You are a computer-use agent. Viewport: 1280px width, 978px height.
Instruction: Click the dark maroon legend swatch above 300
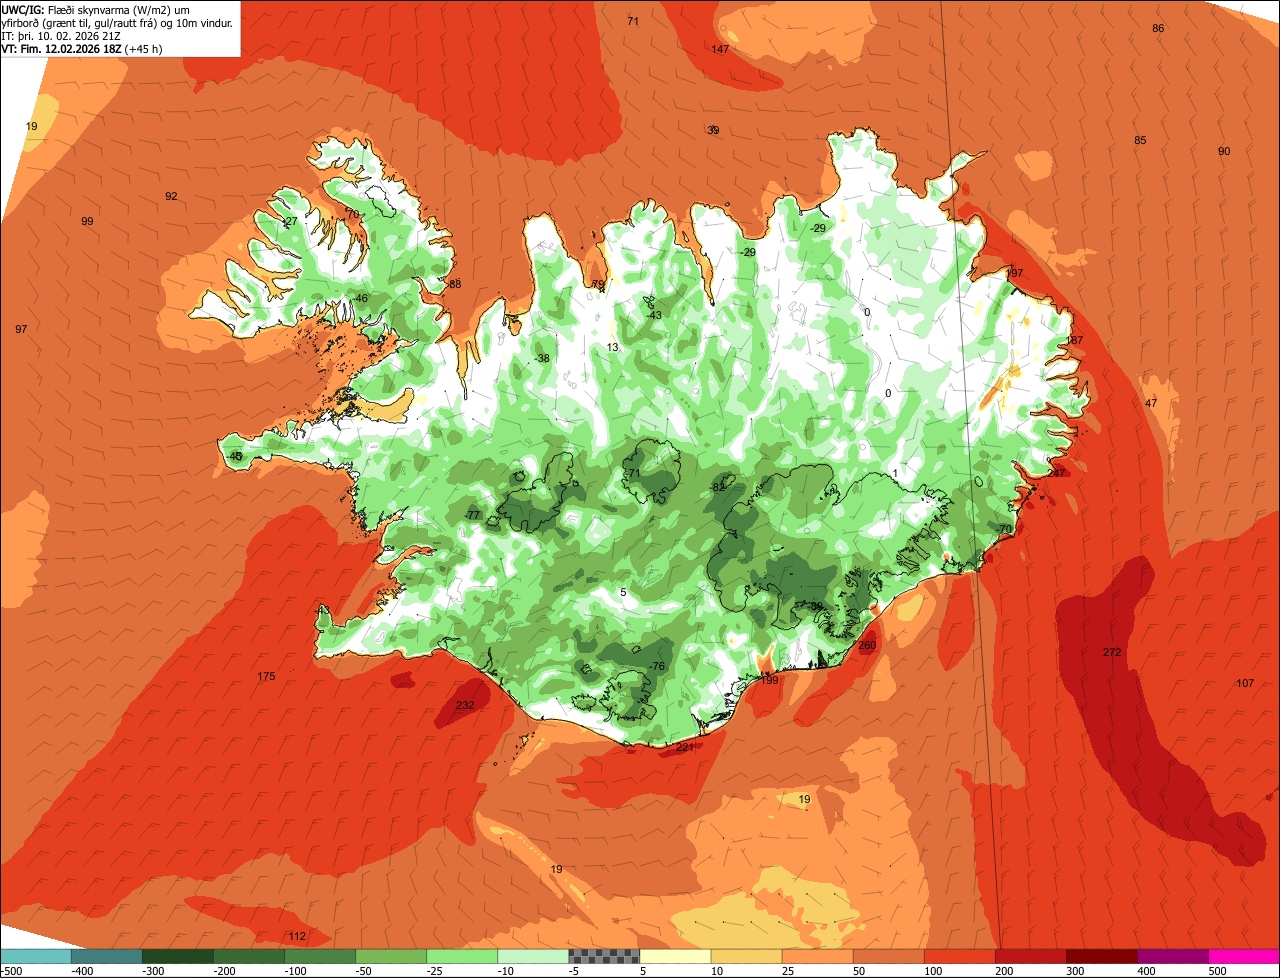[x=1101, y=956]
